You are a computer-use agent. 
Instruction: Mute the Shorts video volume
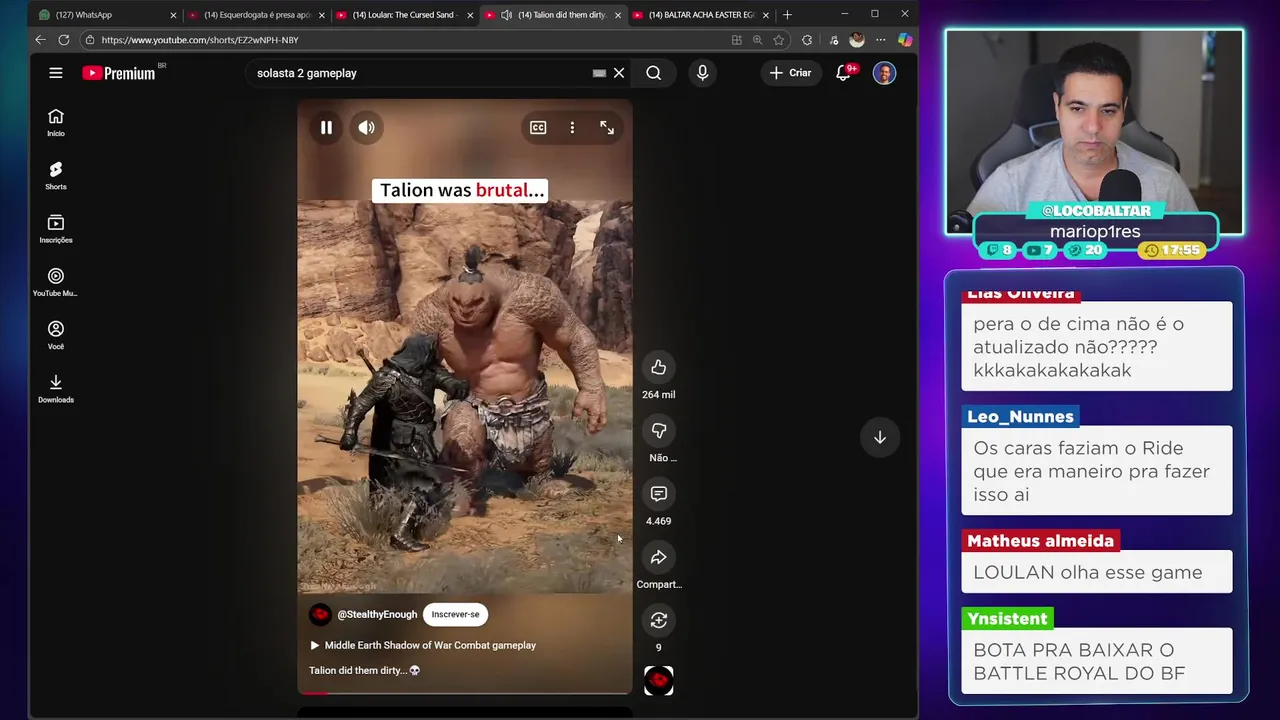367,127
